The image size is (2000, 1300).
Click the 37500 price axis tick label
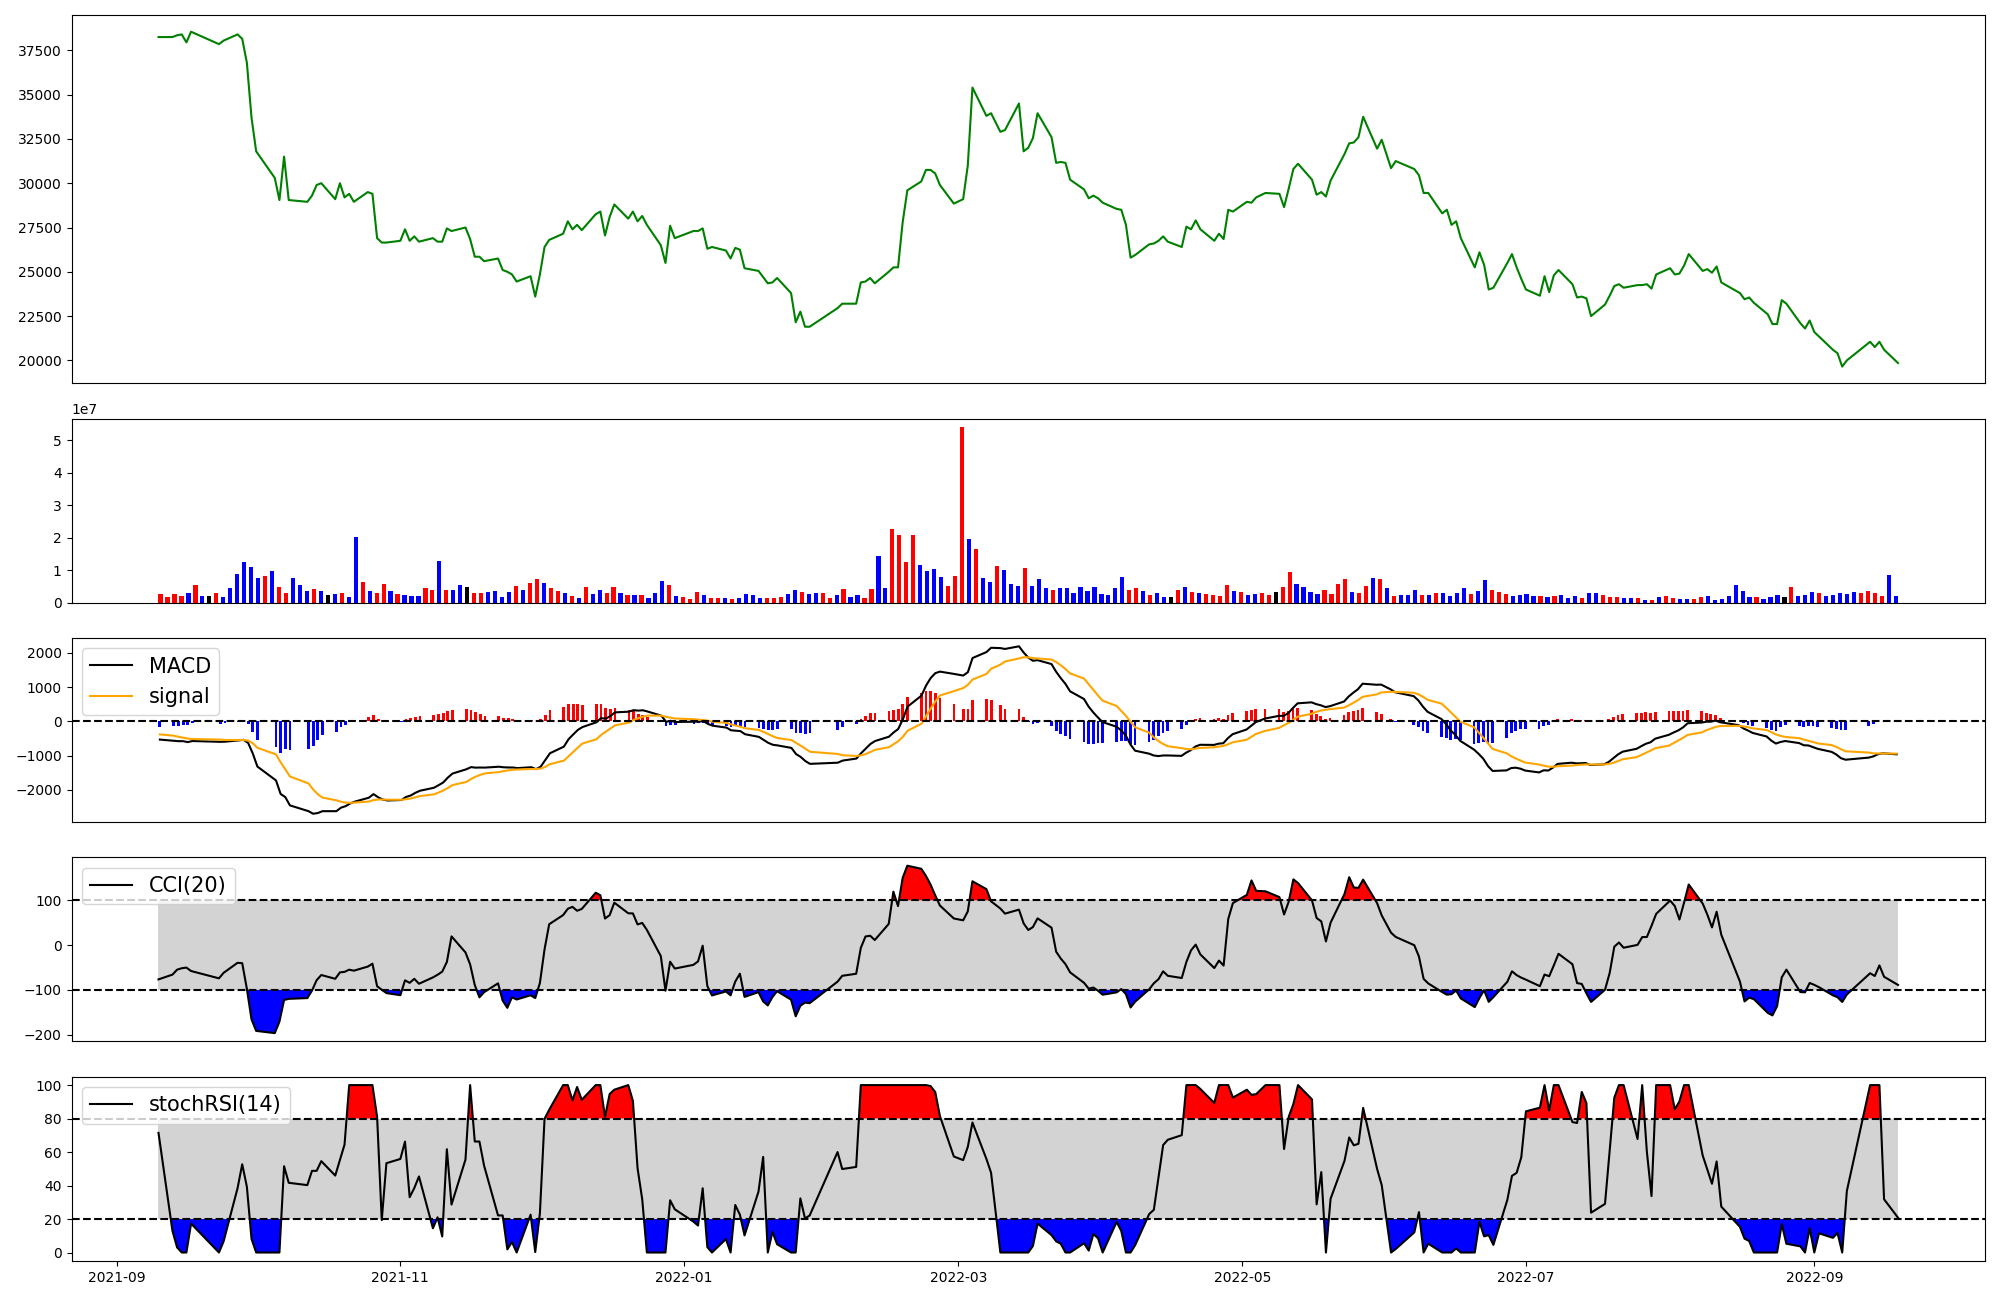pyautogui.click(x=39, y=51)
